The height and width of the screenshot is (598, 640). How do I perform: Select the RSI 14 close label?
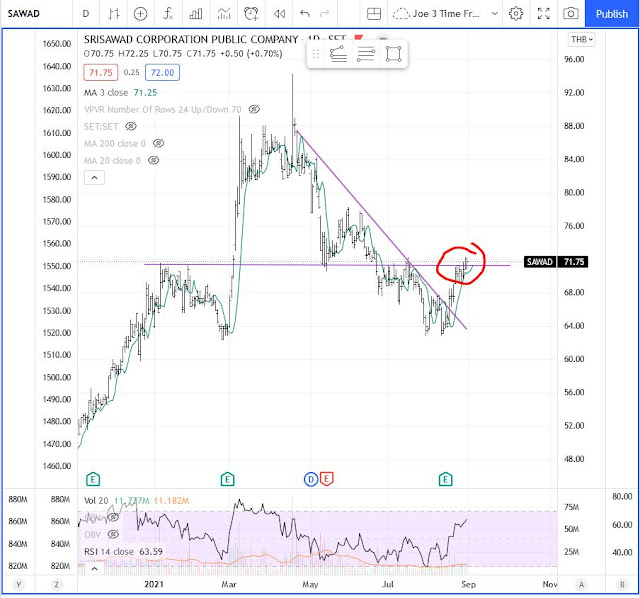109,551
